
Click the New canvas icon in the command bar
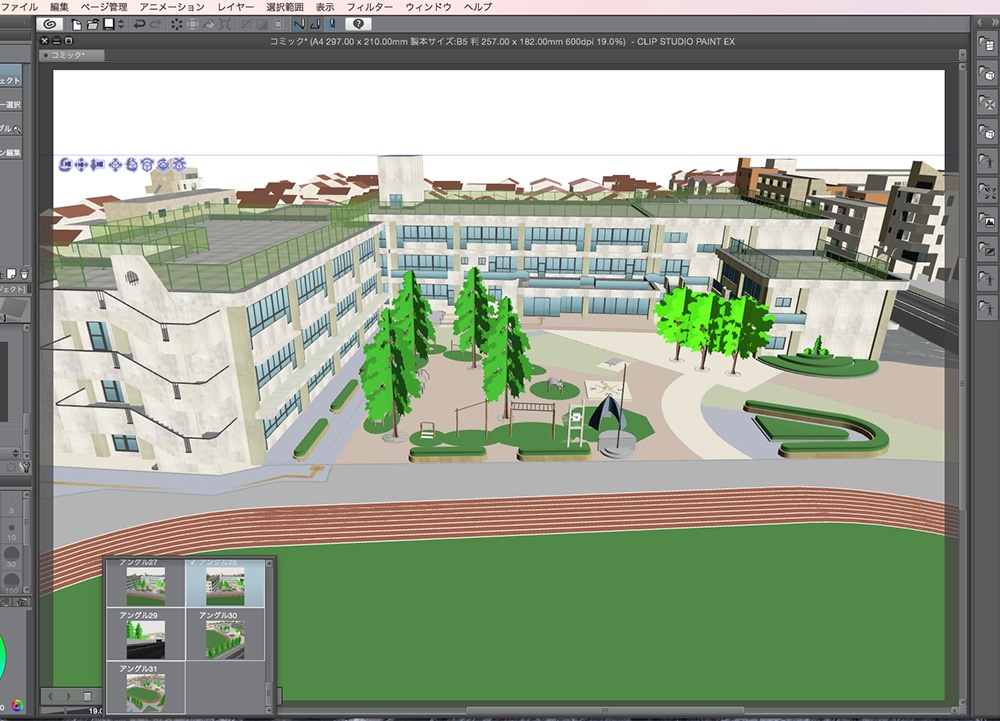[77, 24]
